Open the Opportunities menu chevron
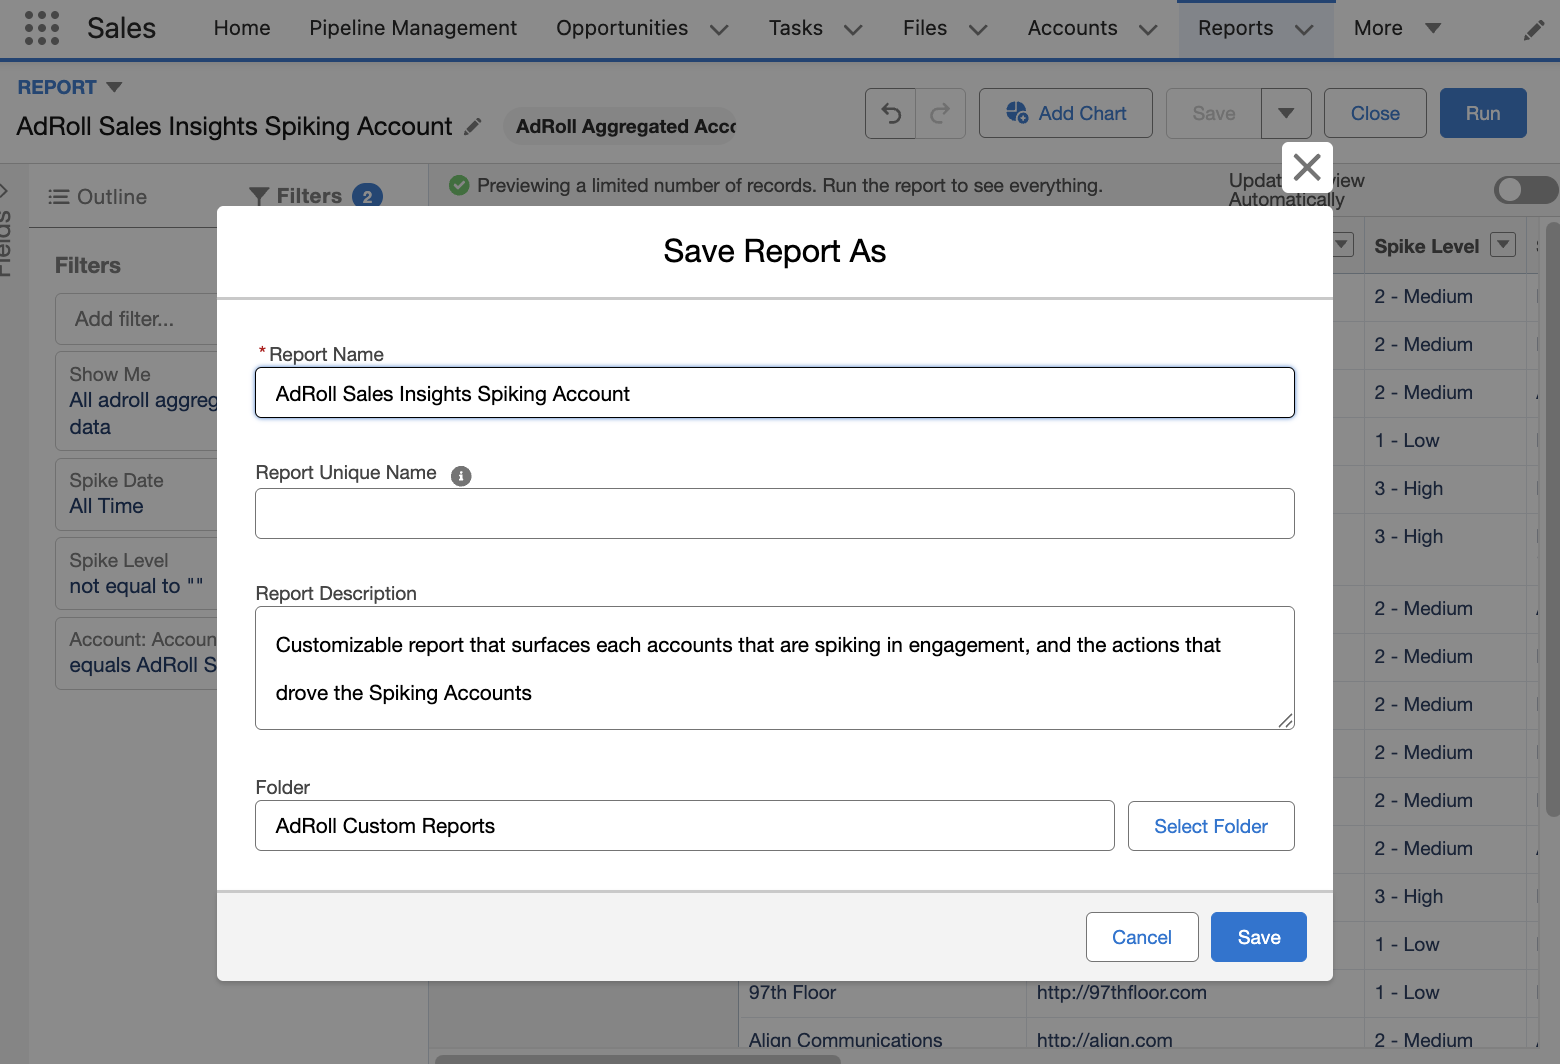 (719, 30)
